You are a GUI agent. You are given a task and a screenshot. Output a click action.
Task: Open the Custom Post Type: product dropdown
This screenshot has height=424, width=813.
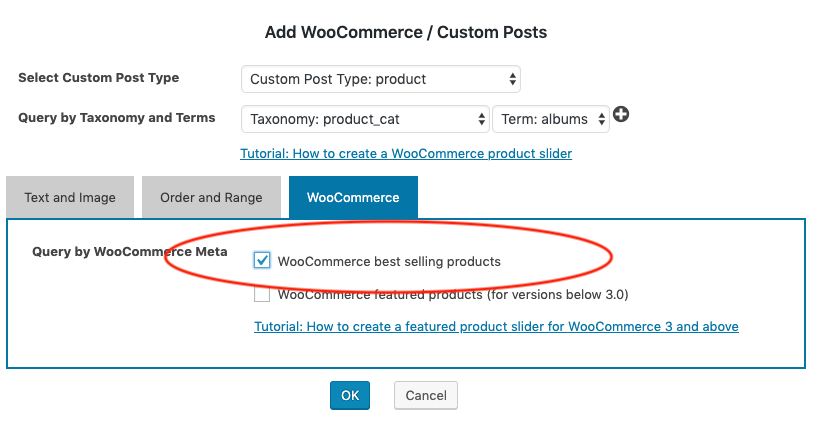[x=380, y=79]
